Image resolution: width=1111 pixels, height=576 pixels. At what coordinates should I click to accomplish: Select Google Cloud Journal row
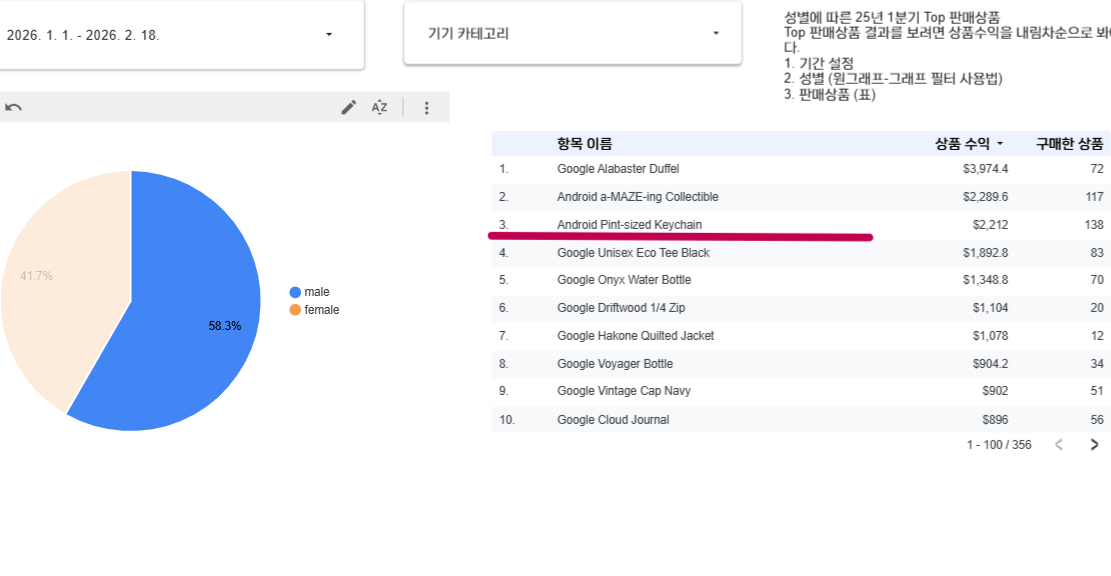click(801, 419)
